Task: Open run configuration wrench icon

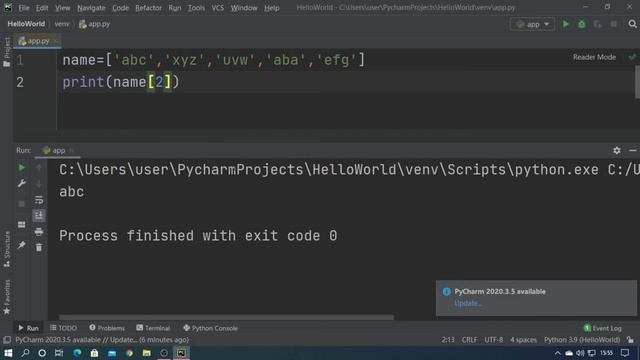Action: 22,183
